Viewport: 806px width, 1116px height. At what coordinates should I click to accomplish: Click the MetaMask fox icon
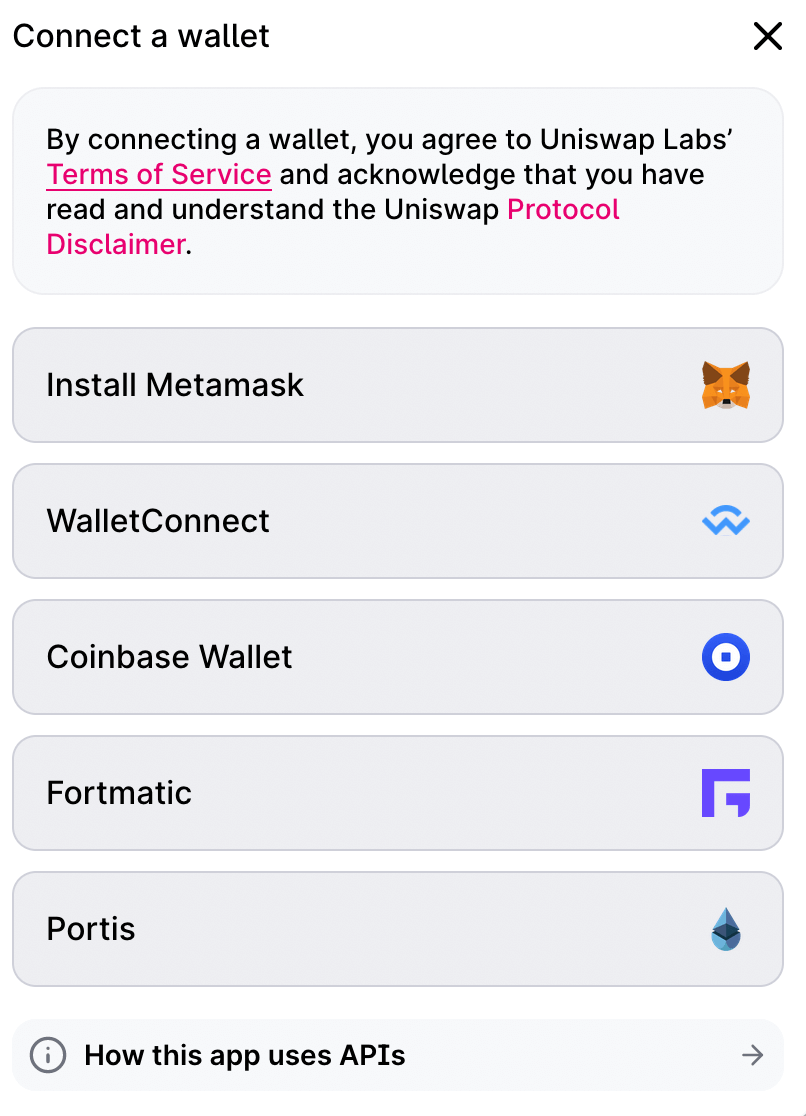tap(726, 385)
